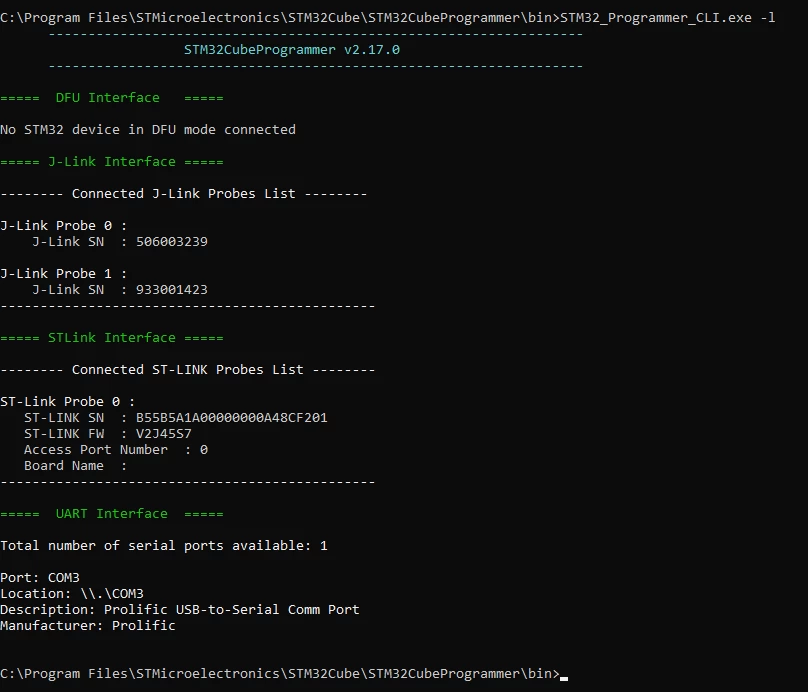
Task: Click the 'Manufacturer: Prolific' line
Action: 88,626
